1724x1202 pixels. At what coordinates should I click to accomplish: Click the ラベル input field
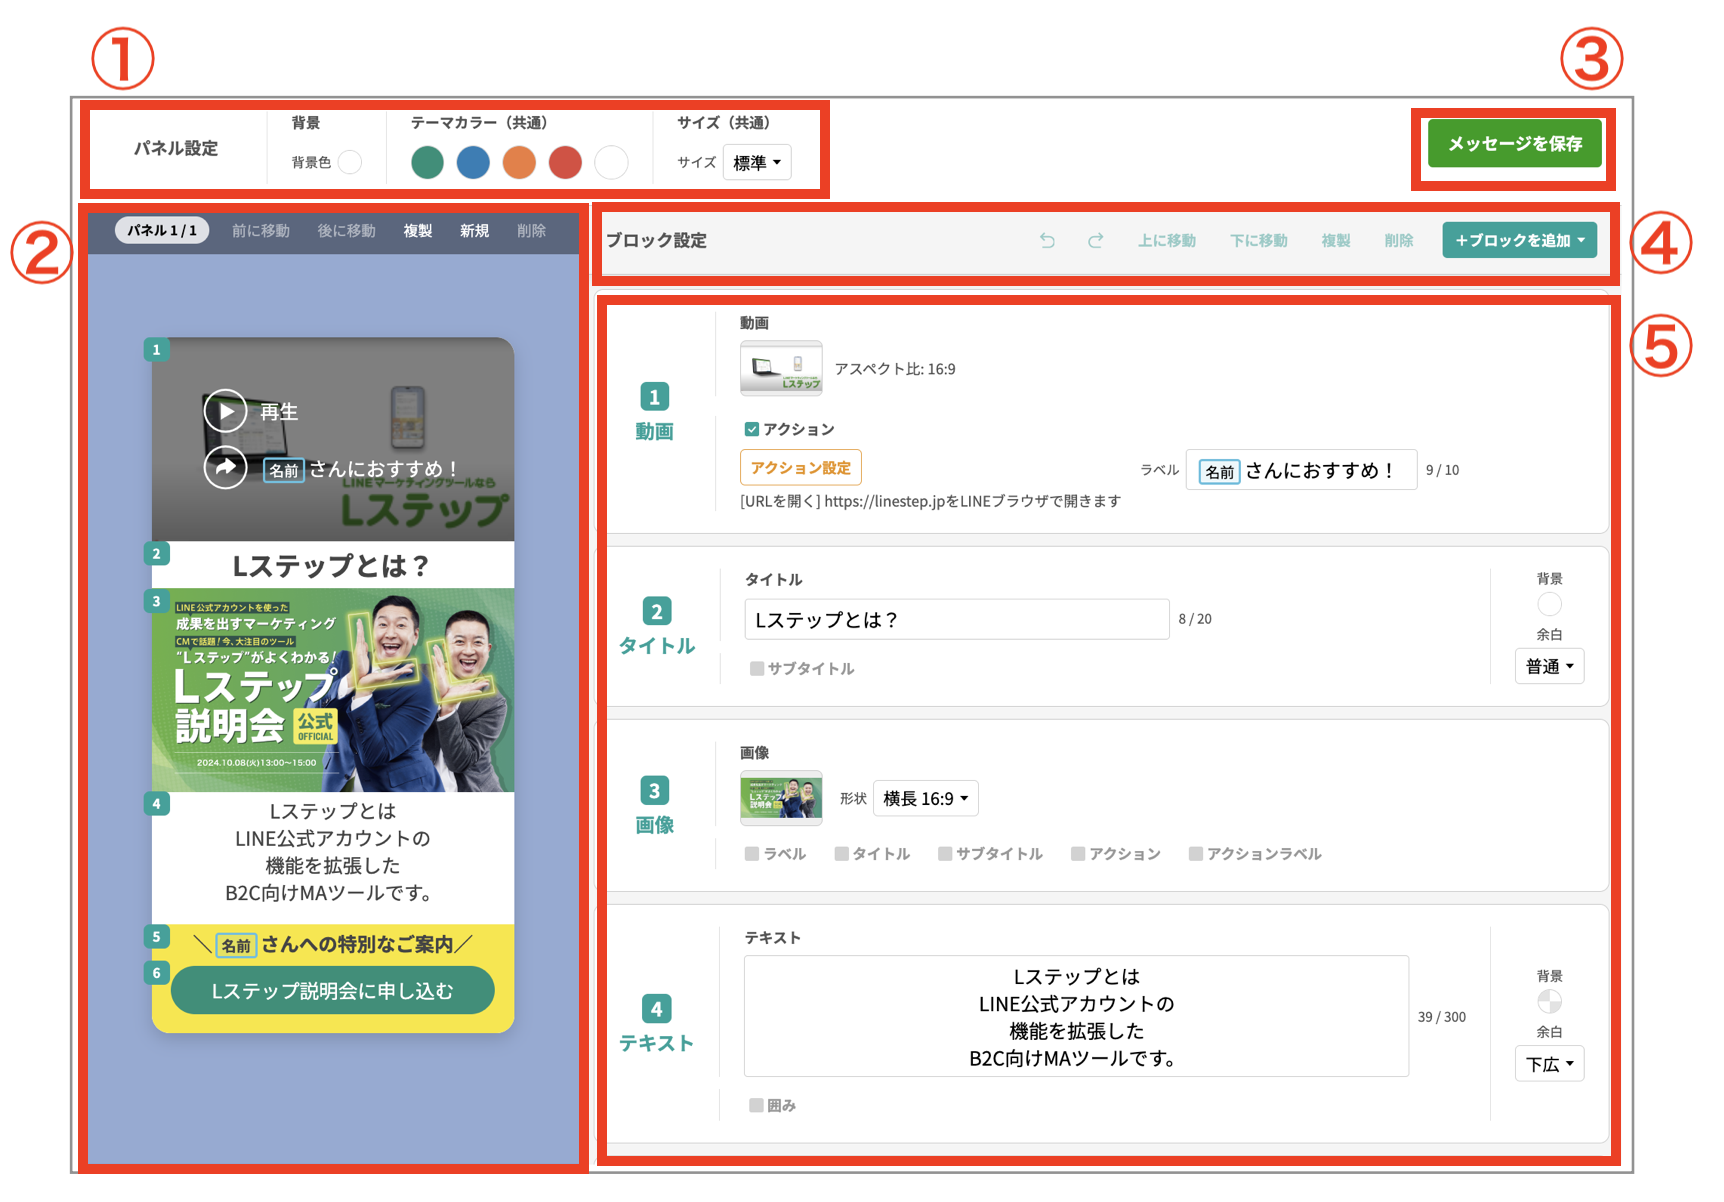(x=1301, y=469)
